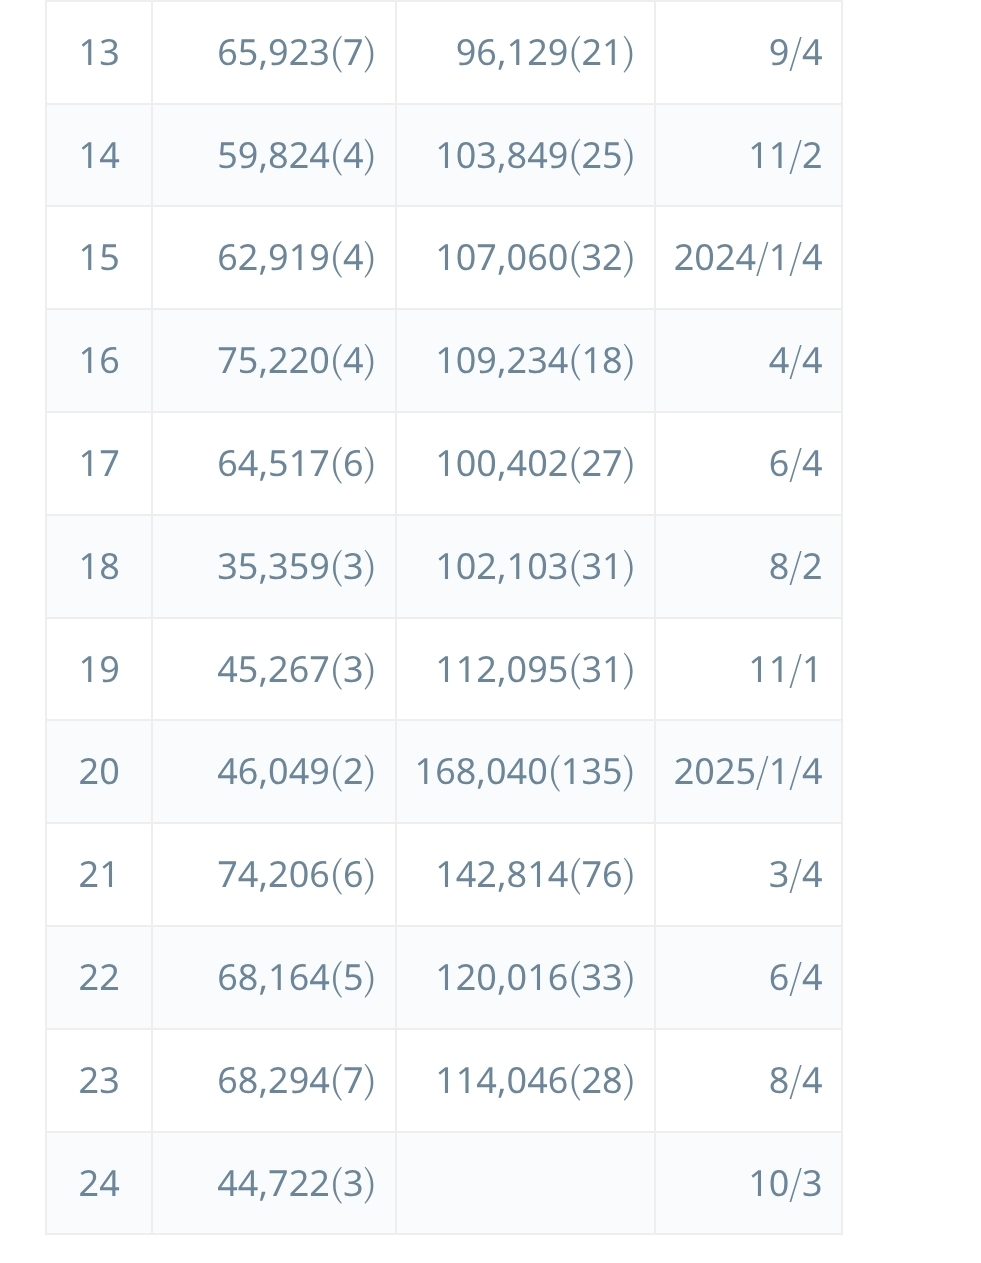Click row number 17 cell
Viewport: 981px width, 1263px height.
[x=99, y=464]
